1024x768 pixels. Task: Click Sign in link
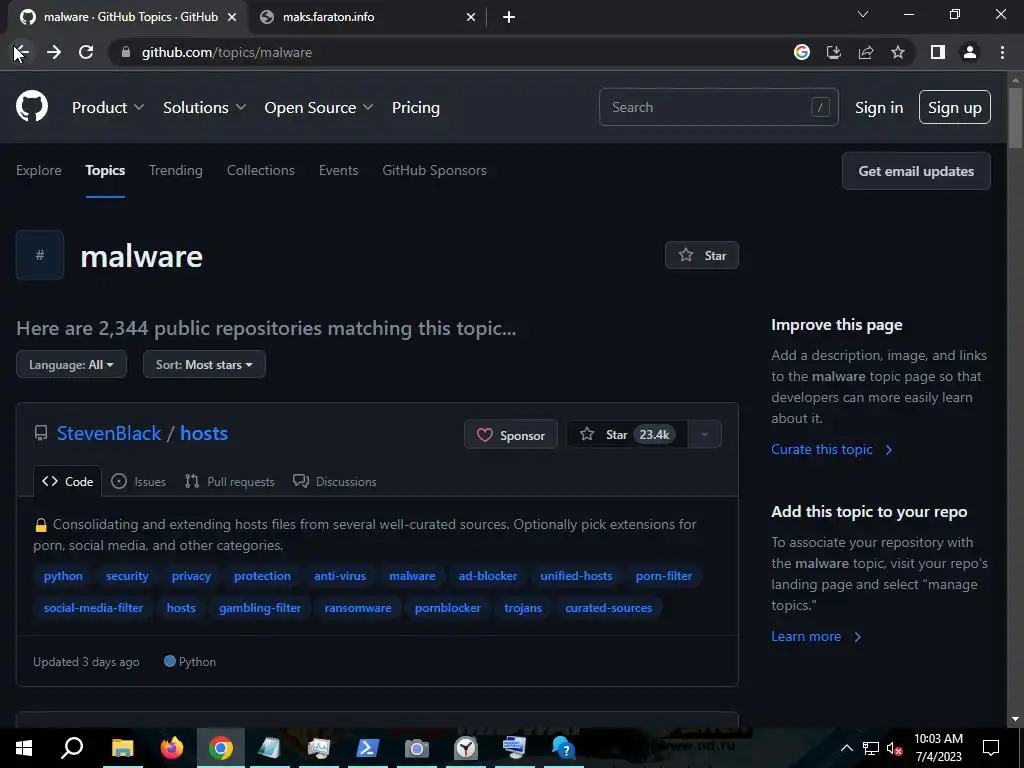(x=879, y=108)
